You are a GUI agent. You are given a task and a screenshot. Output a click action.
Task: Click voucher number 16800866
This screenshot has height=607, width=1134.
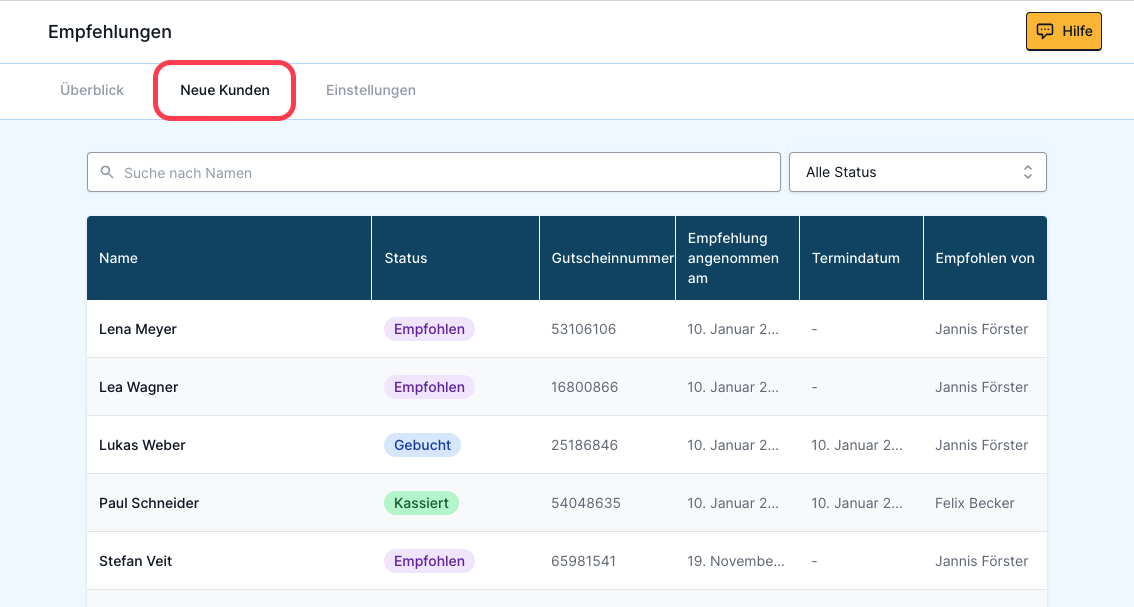point(584,387)
